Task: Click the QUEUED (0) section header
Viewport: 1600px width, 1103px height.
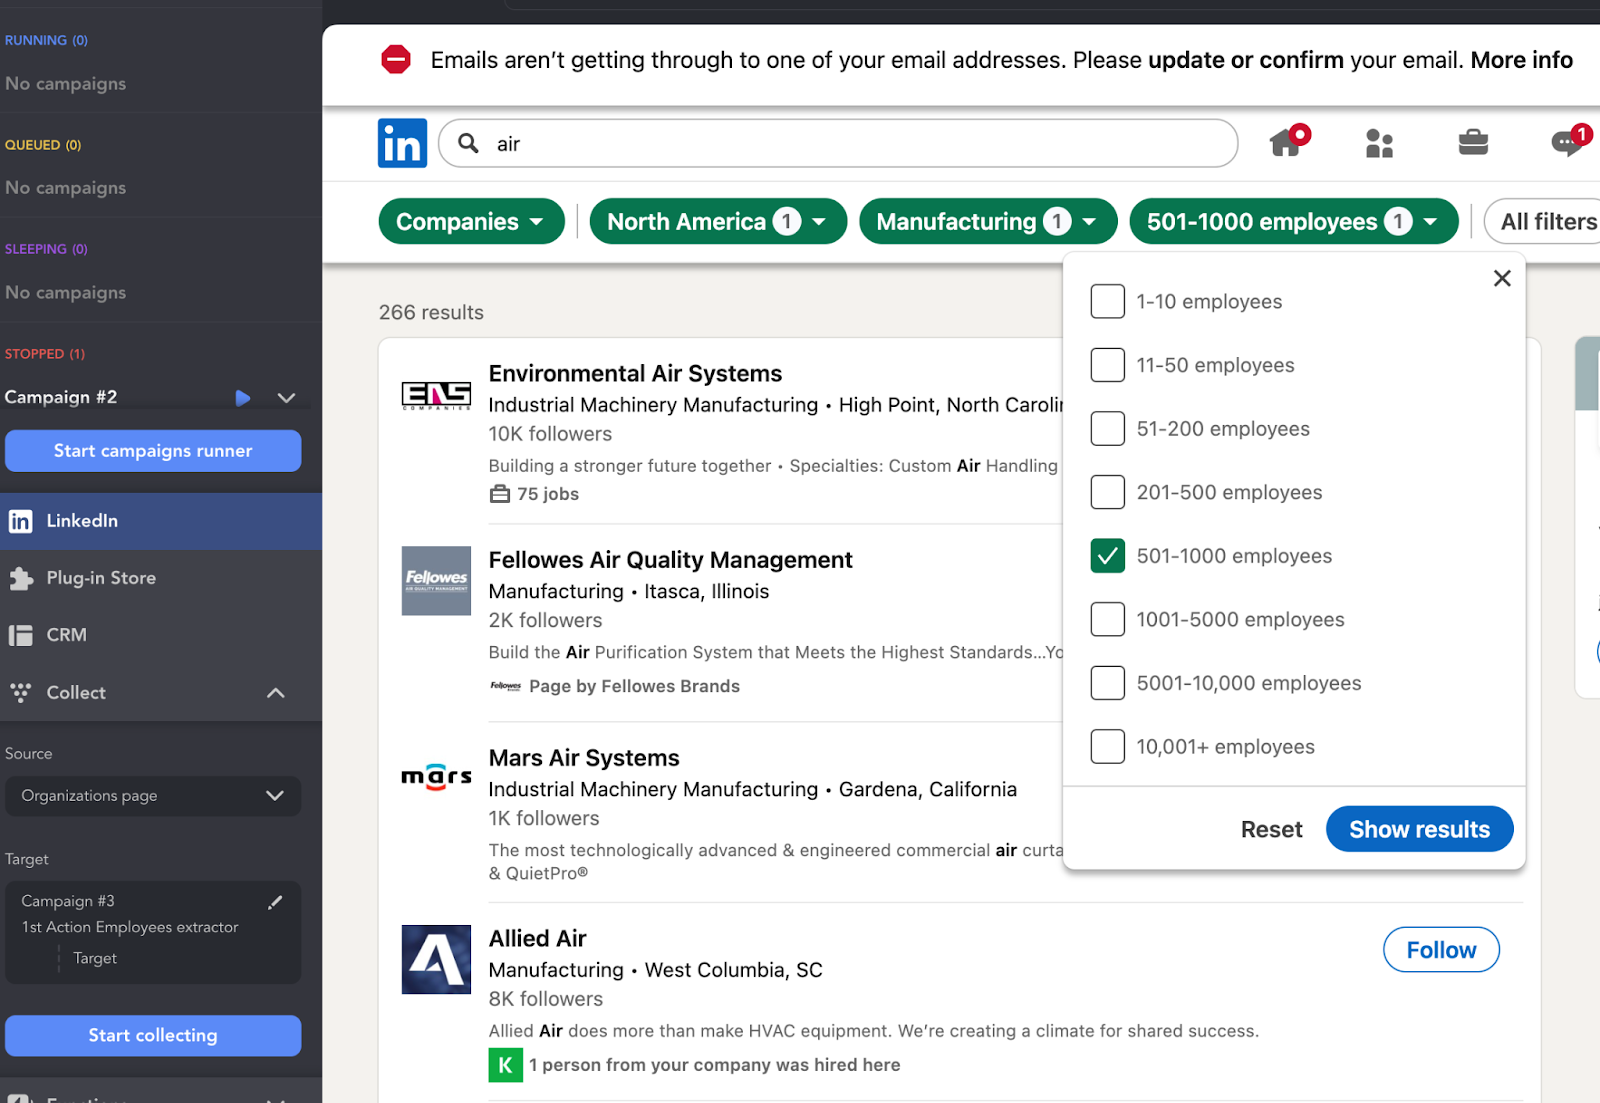Action: click(43, 145)
